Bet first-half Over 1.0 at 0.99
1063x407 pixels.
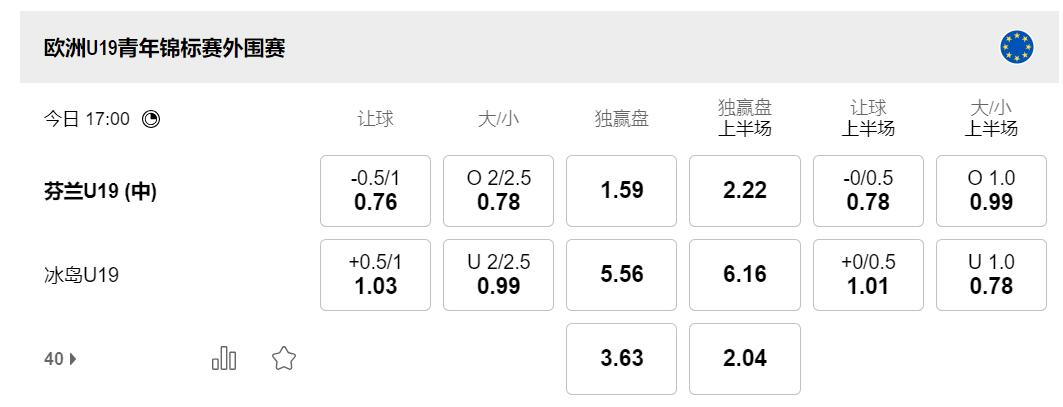[x=991, y=191]
